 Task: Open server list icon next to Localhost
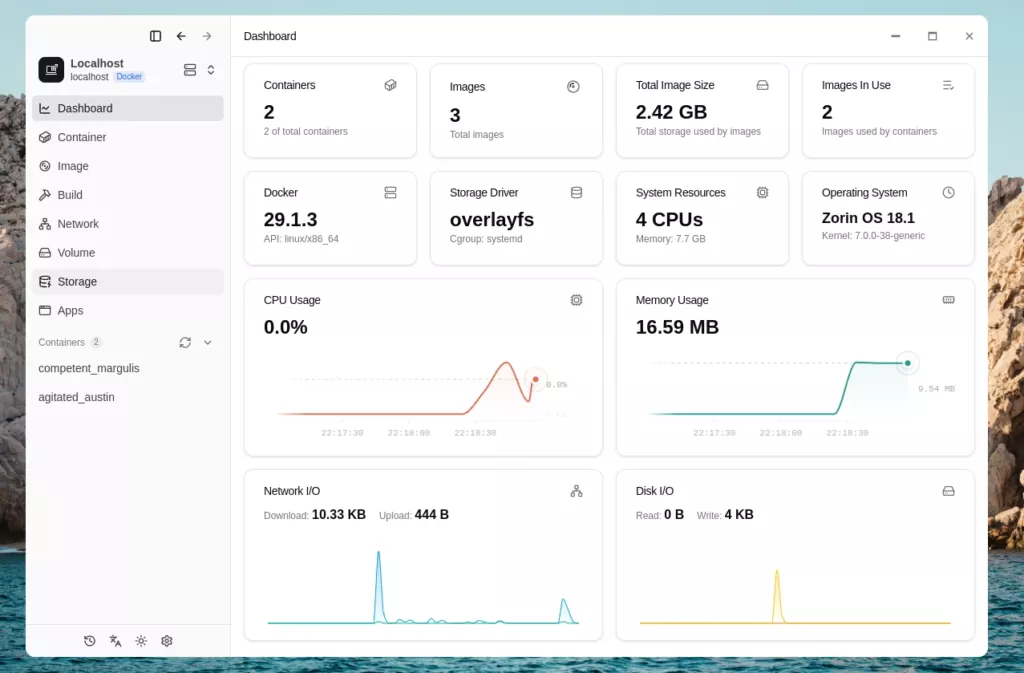(190, 70)
